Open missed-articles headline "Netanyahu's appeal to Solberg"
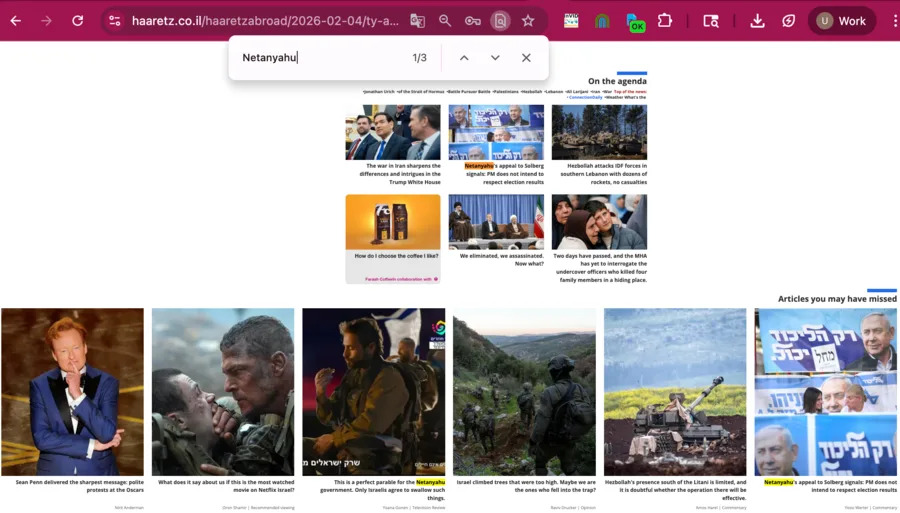This screenshot has height=513, width=900. point(831,486)
